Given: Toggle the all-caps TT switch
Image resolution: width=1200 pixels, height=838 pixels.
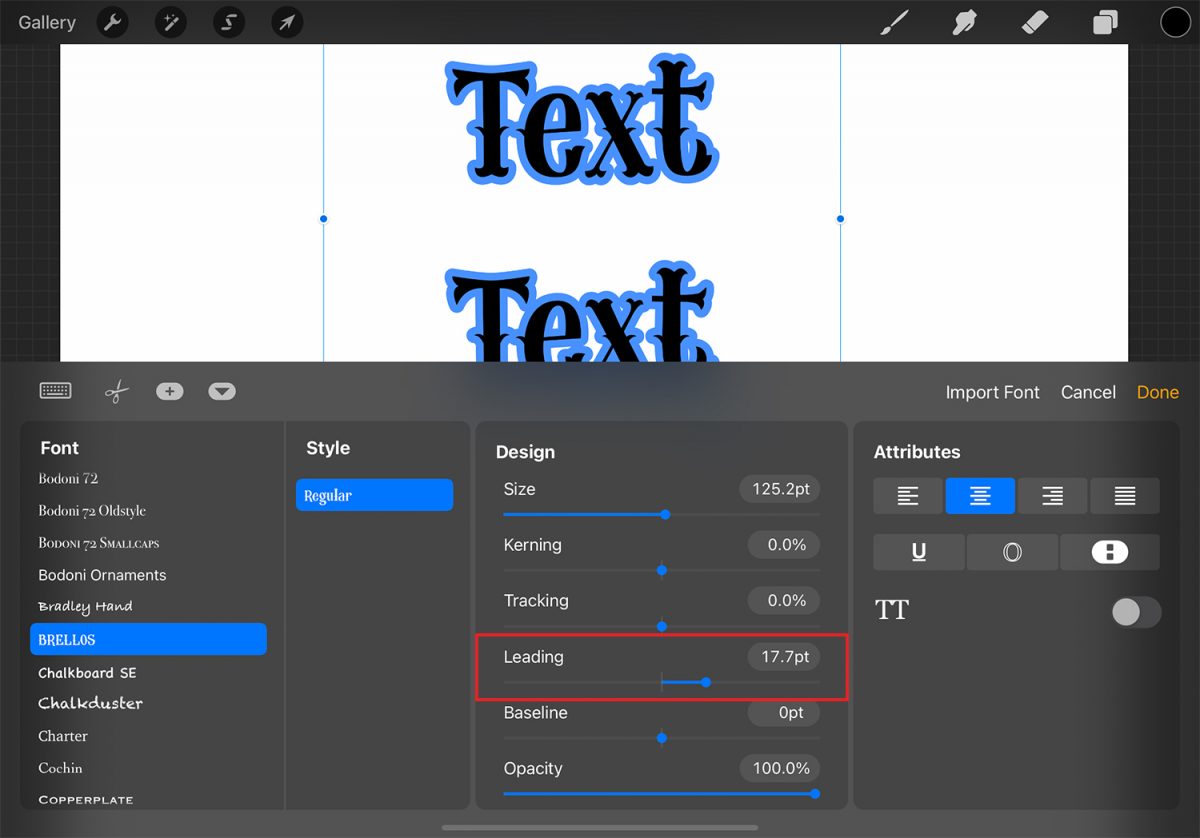Looking at the screenshot, I should point(1136,612).
